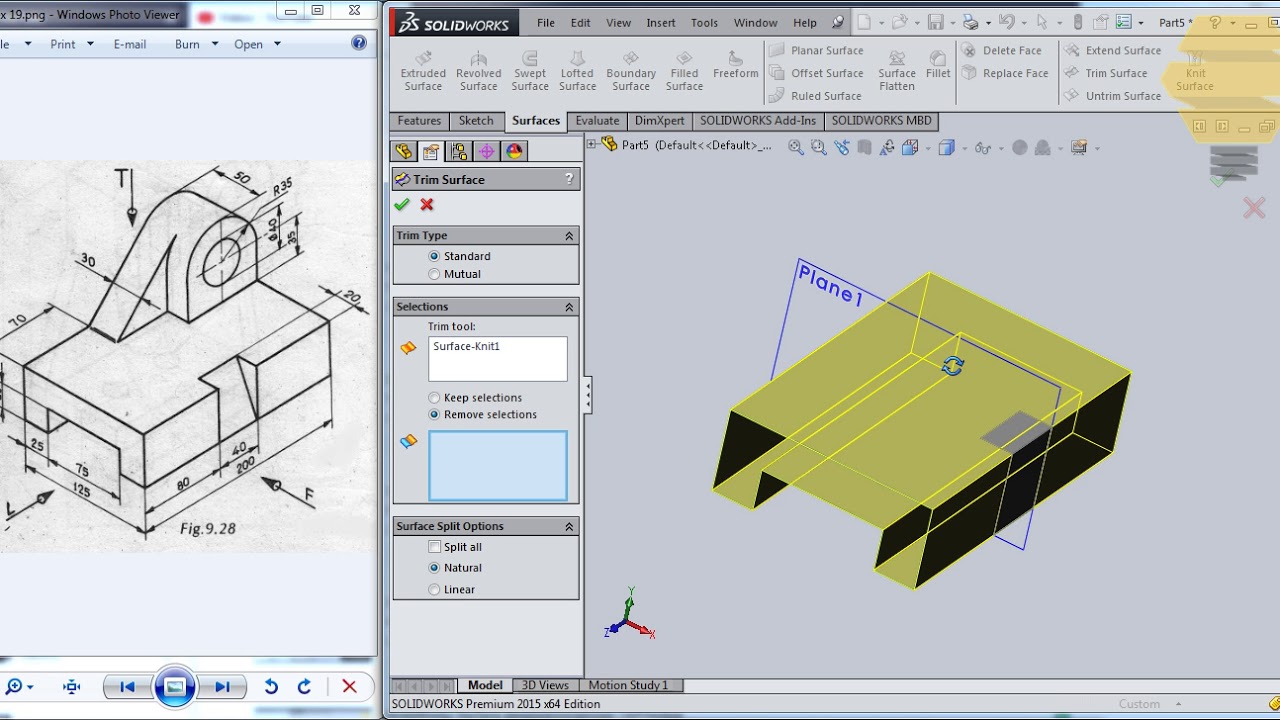This screenshot has width=1280, height=720.
Task: Select the Natural split option
Action: click(x=455, y=568)
